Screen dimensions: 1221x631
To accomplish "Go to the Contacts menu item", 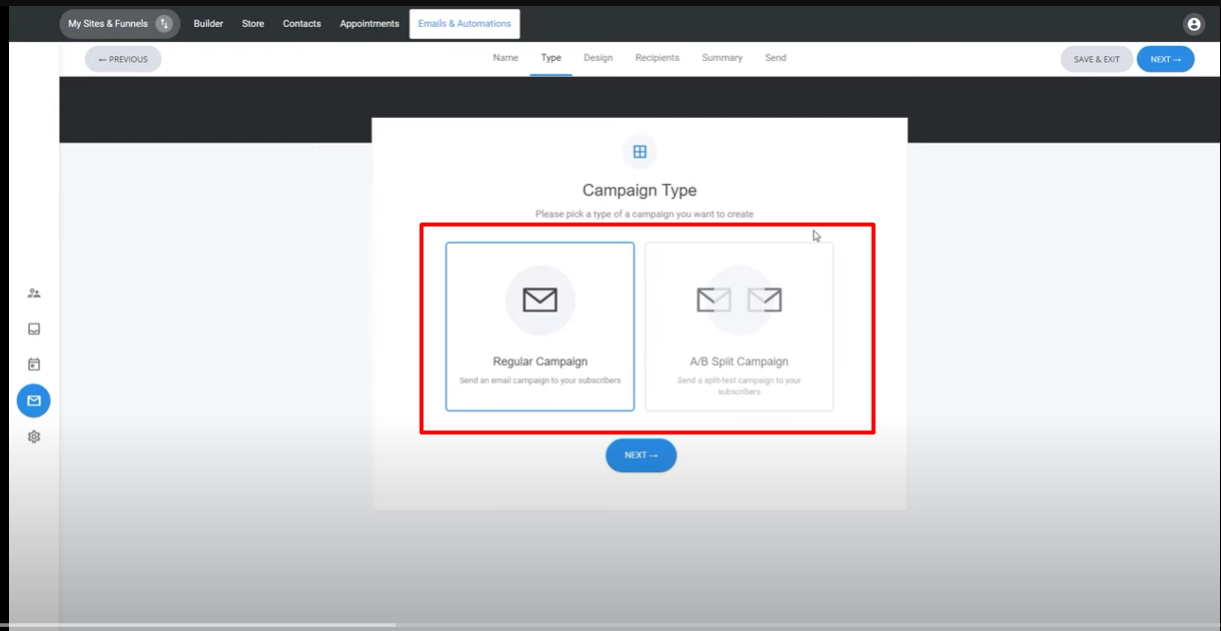I will 302,24.
